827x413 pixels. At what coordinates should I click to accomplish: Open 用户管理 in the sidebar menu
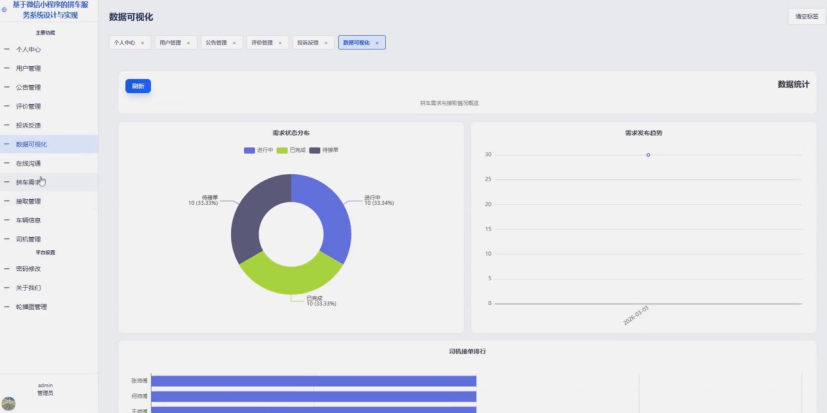coord(49,69)
